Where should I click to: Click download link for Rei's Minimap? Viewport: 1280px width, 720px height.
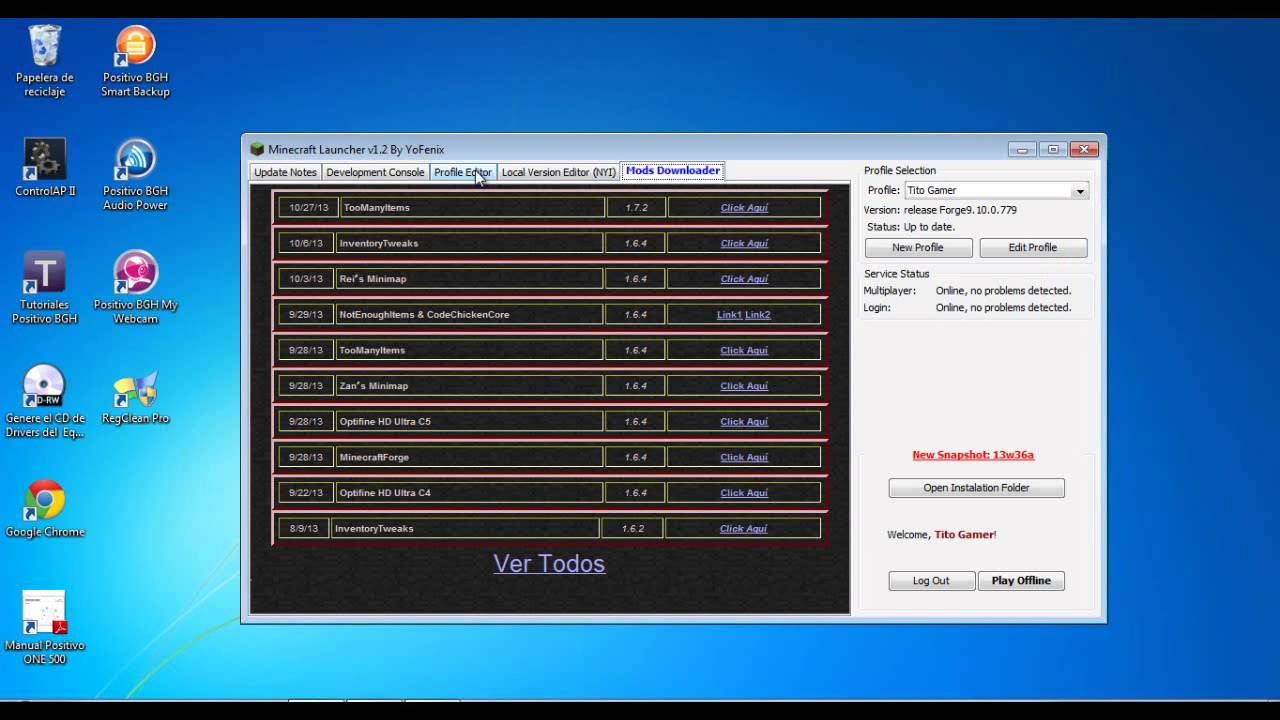[x=744, y=279]
